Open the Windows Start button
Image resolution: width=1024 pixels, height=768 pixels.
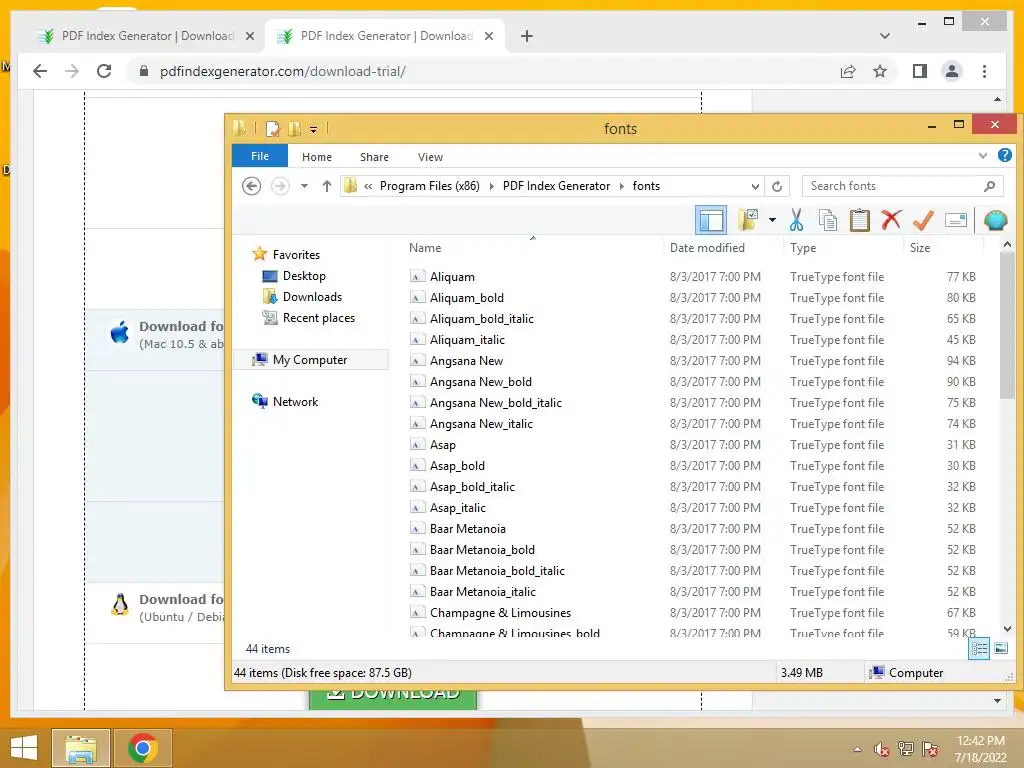click(24, 748)
